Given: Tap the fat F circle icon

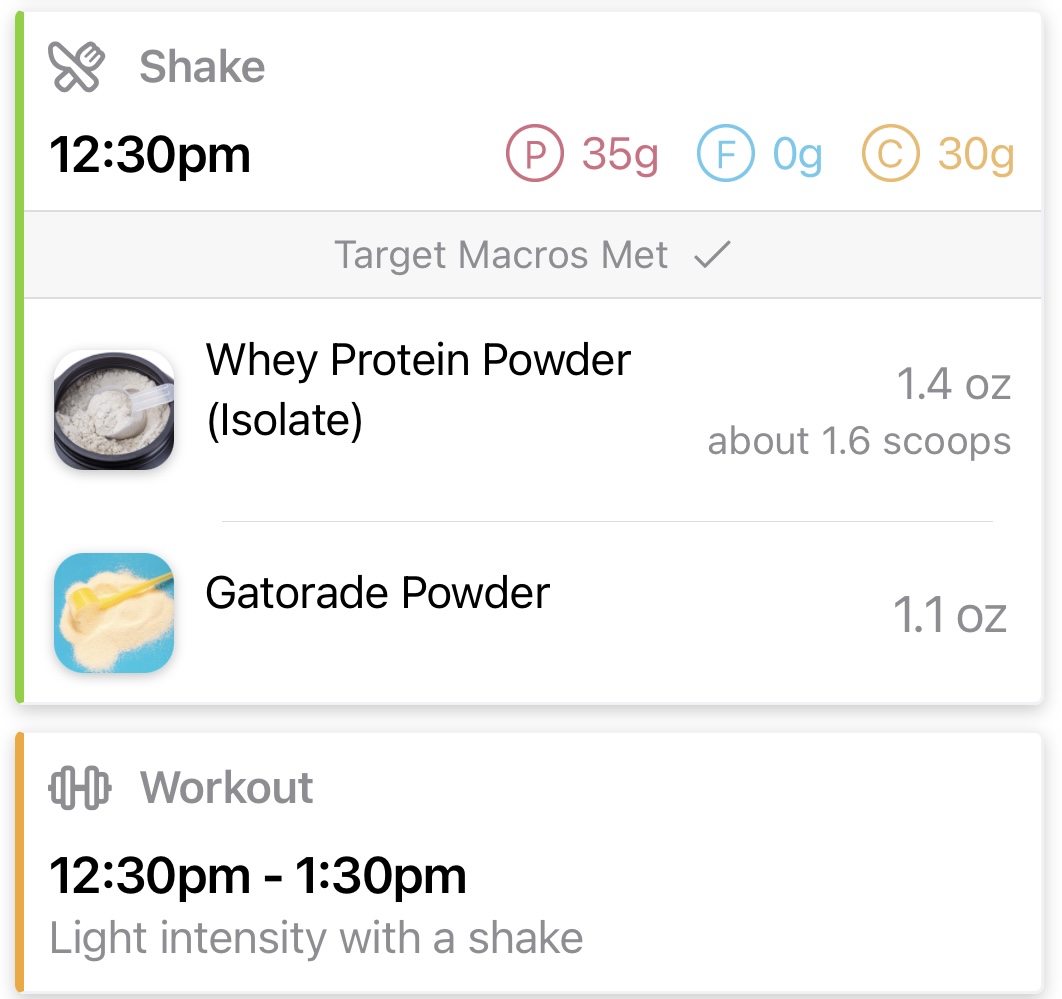Looking at the screenshot, I should 724,155.
